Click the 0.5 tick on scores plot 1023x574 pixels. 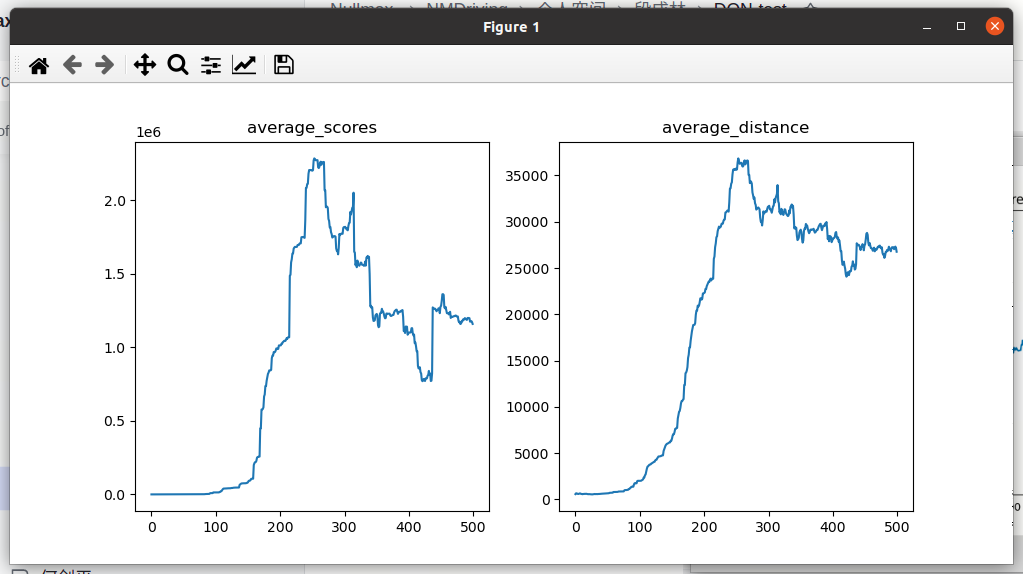(115, 421)
